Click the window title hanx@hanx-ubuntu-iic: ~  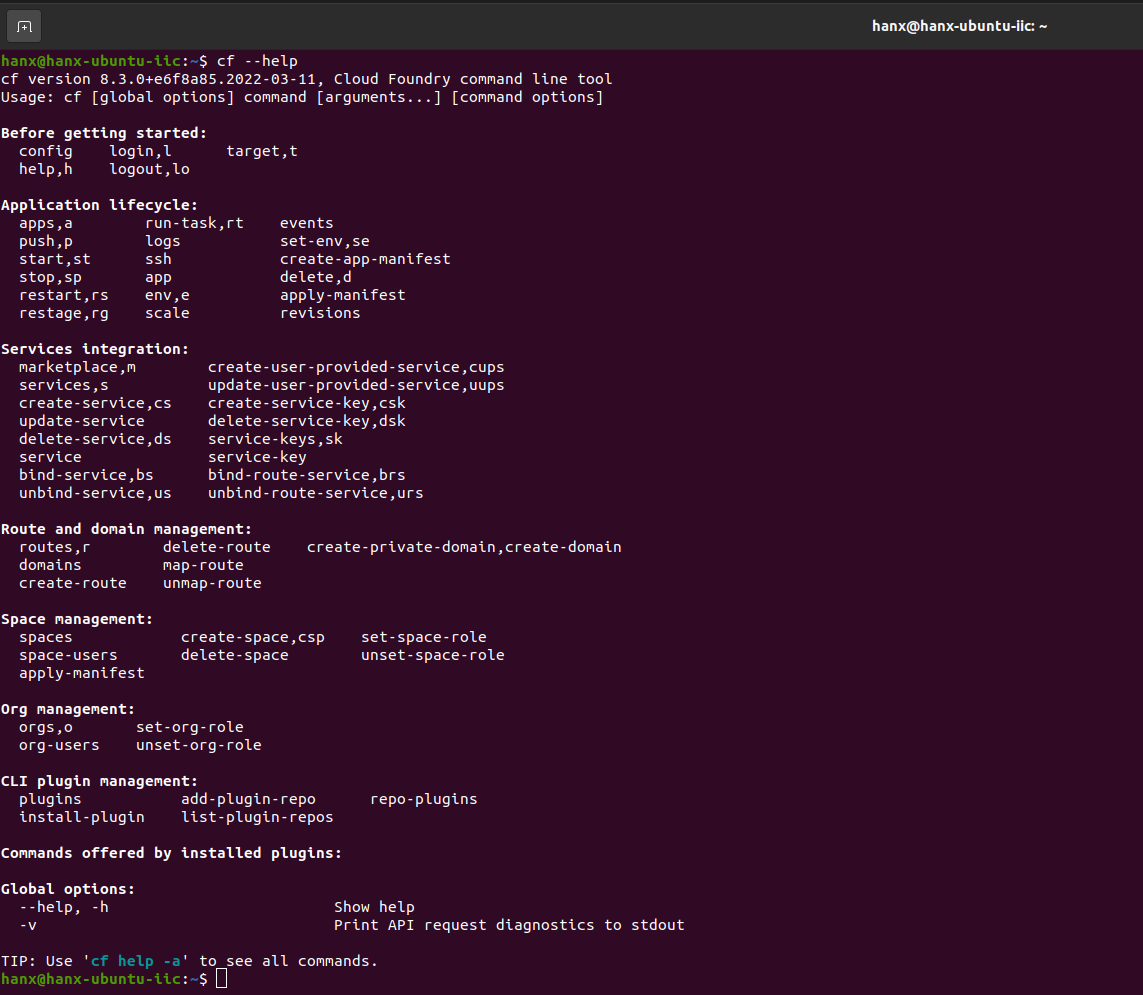pyautogui.click(x=959, y=26)
